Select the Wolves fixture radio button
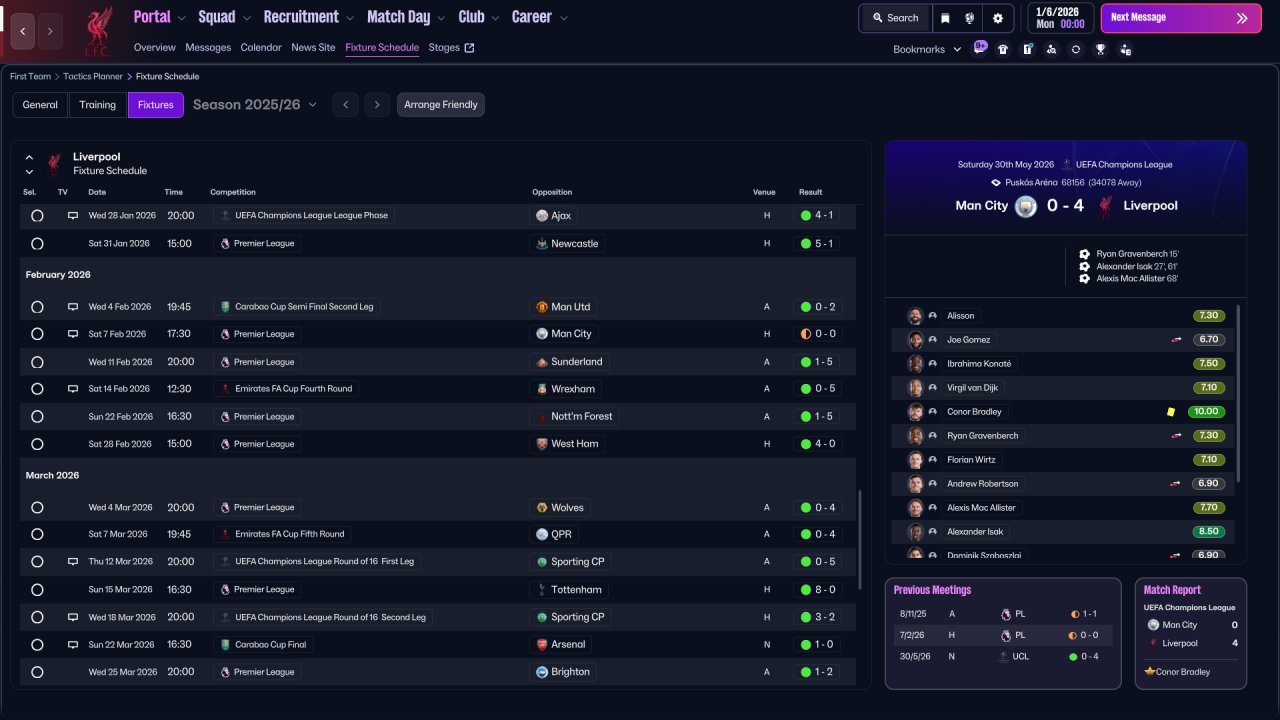The width and height of the screenshot is (1280, 720). [37, 507]
